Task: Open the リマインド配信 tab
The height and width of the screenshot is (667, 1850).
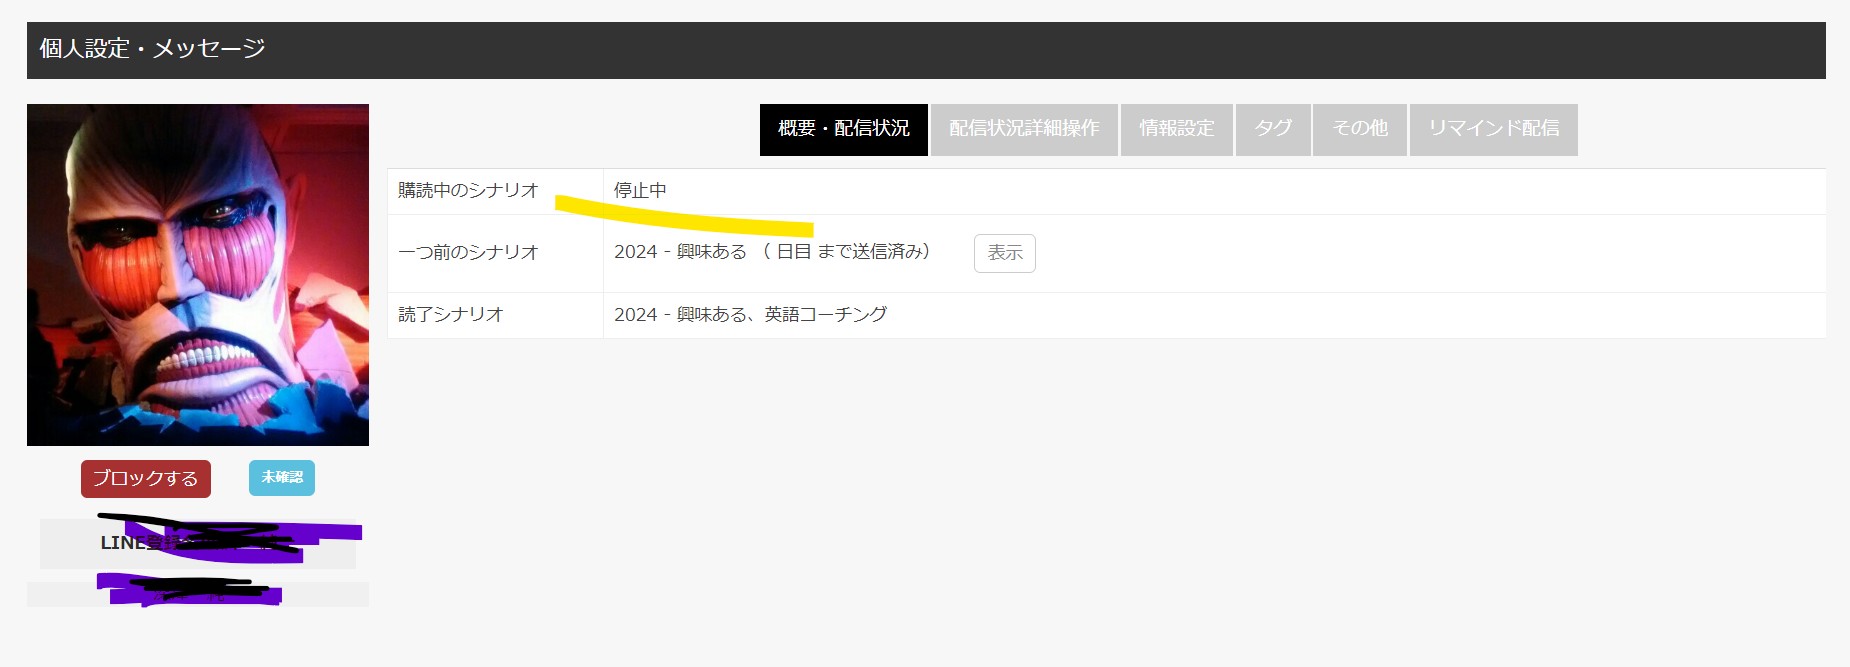Action: 1494,129
